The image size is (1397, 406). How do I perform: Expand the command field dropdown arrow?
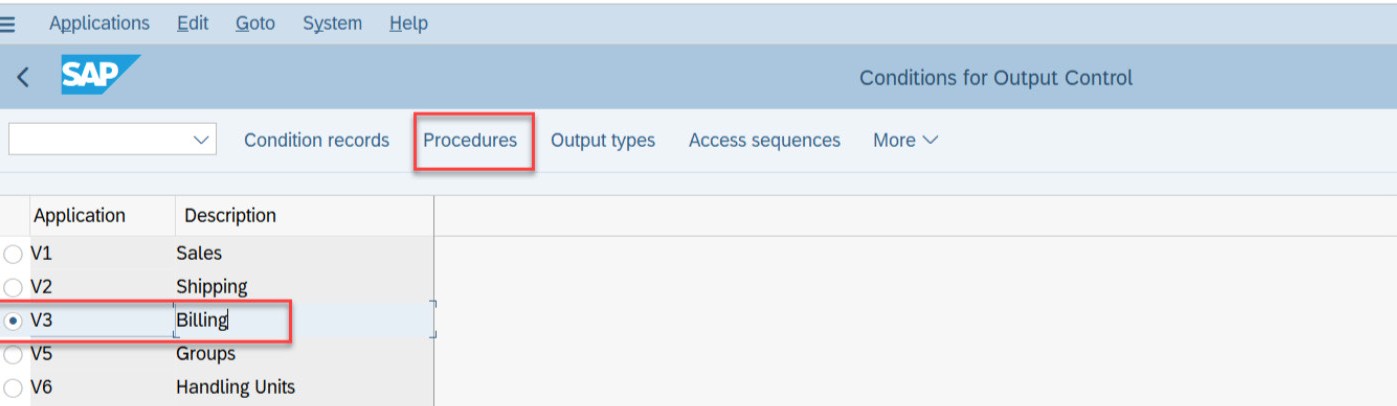tap(202, 140)
